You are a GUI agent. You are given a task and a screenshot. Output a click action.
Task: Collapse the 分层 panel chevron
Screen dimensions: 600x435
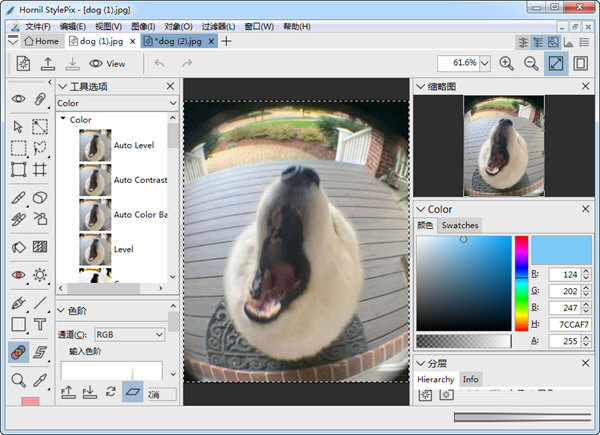(421, 363)
